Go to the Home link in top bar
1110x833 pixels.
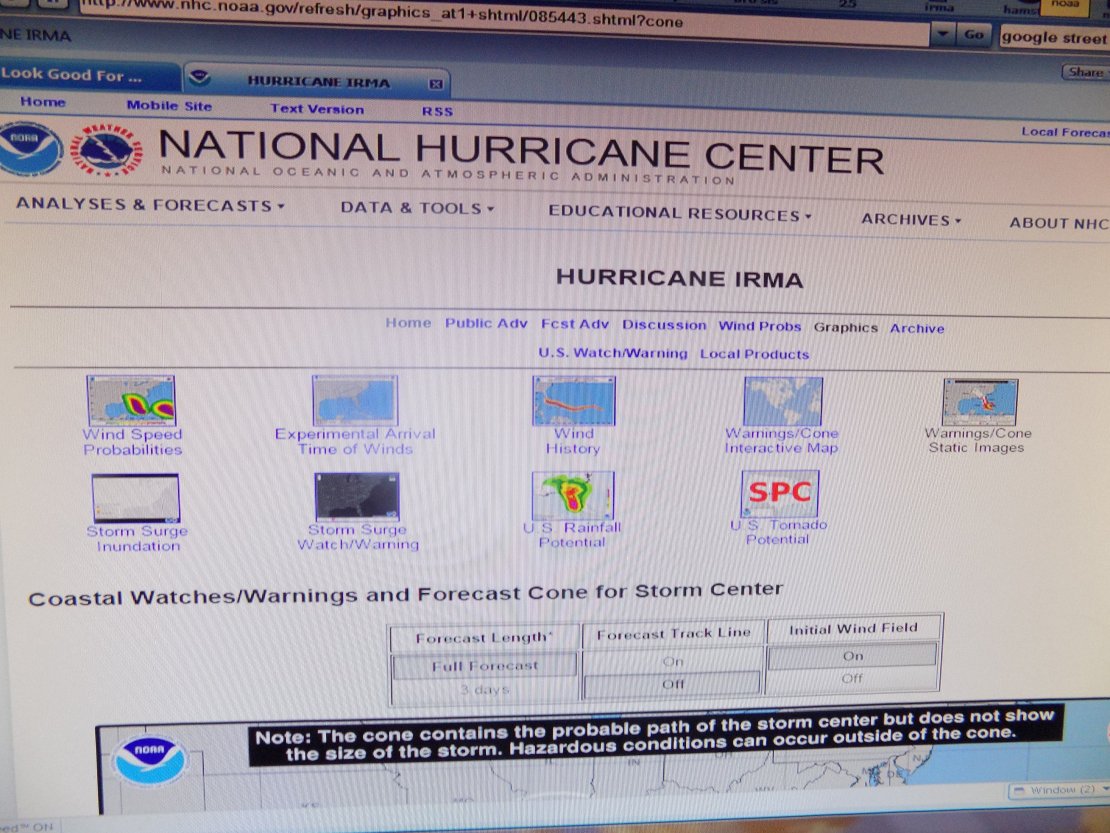pyautogui.click(x=43, y=102)
